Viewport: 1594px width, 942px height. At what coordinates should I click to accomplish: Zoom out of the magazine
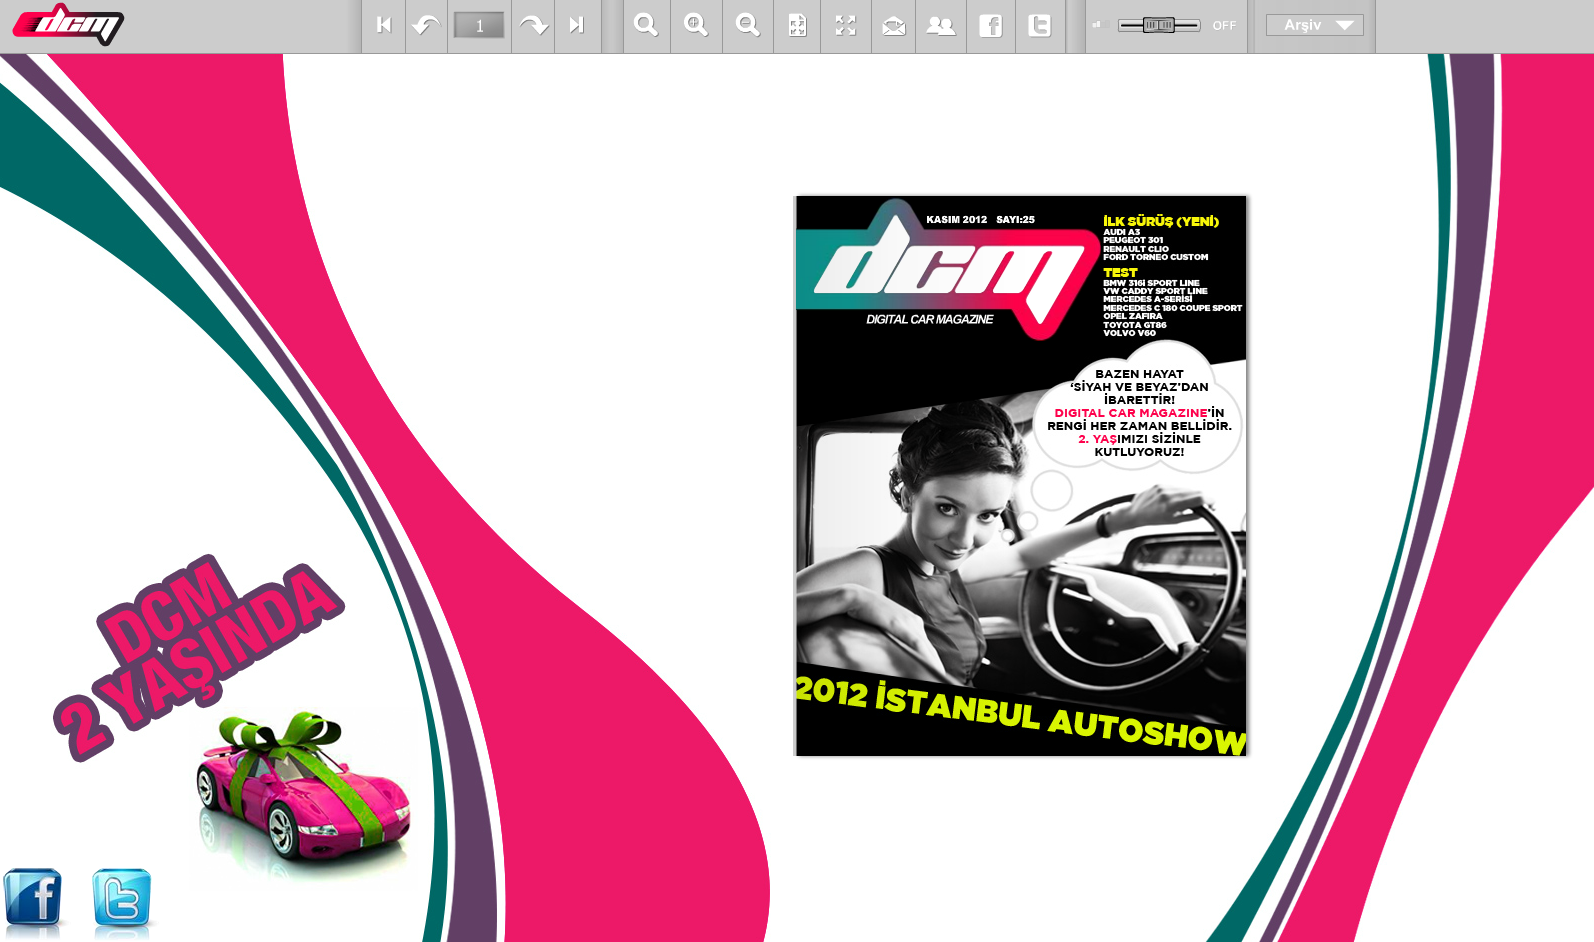click(747, 26)
